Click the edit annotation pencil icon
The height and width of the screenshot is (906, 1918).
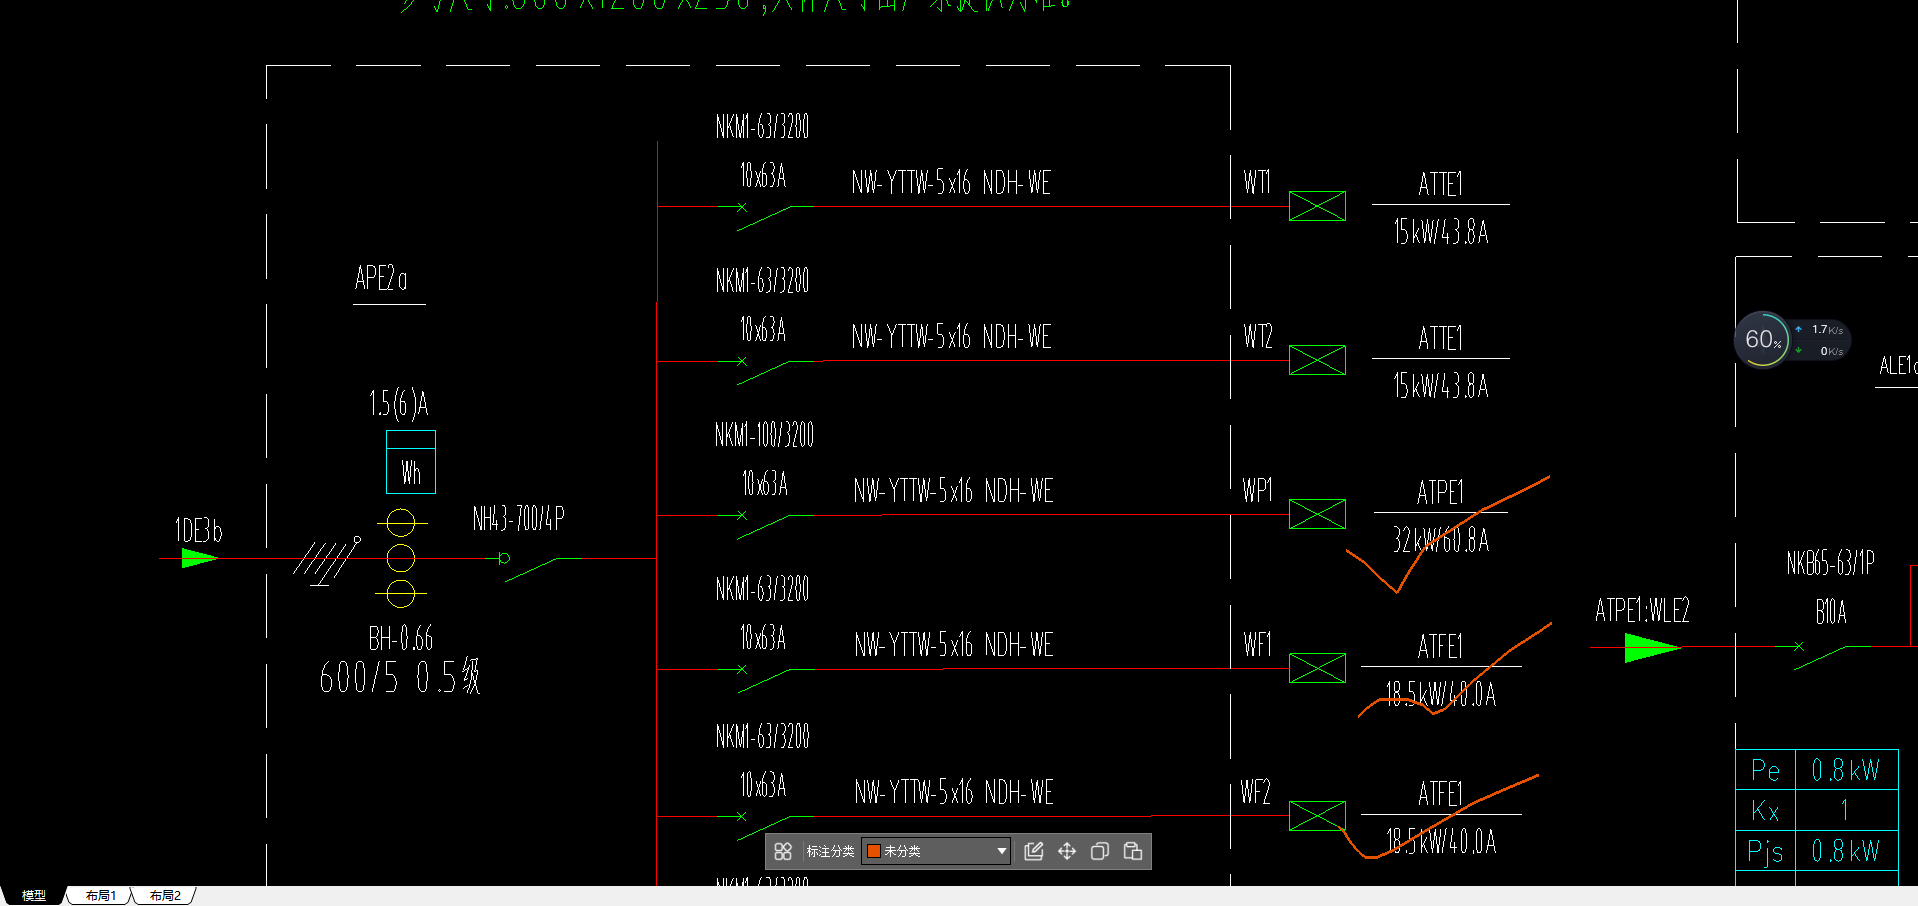coord(1034,851)
